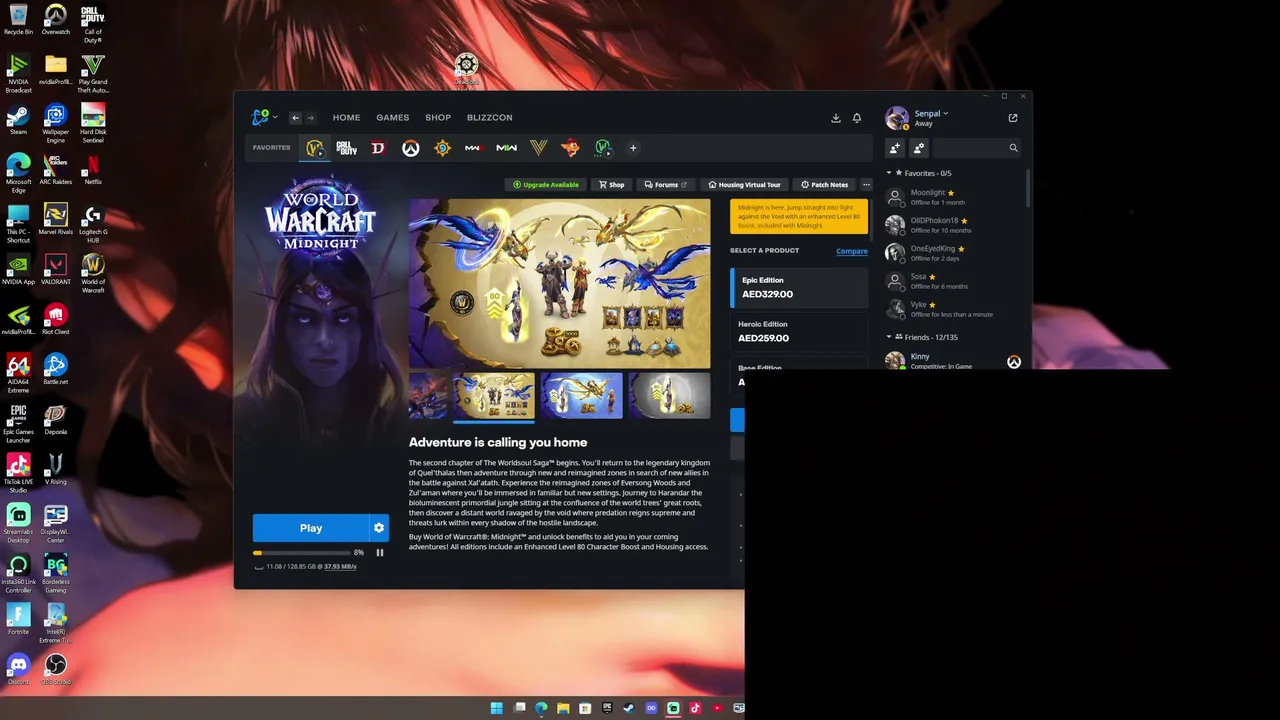This screenshot has height=720, width=1280.
Task: Open the SHOP tab
Action: point(438,118)
